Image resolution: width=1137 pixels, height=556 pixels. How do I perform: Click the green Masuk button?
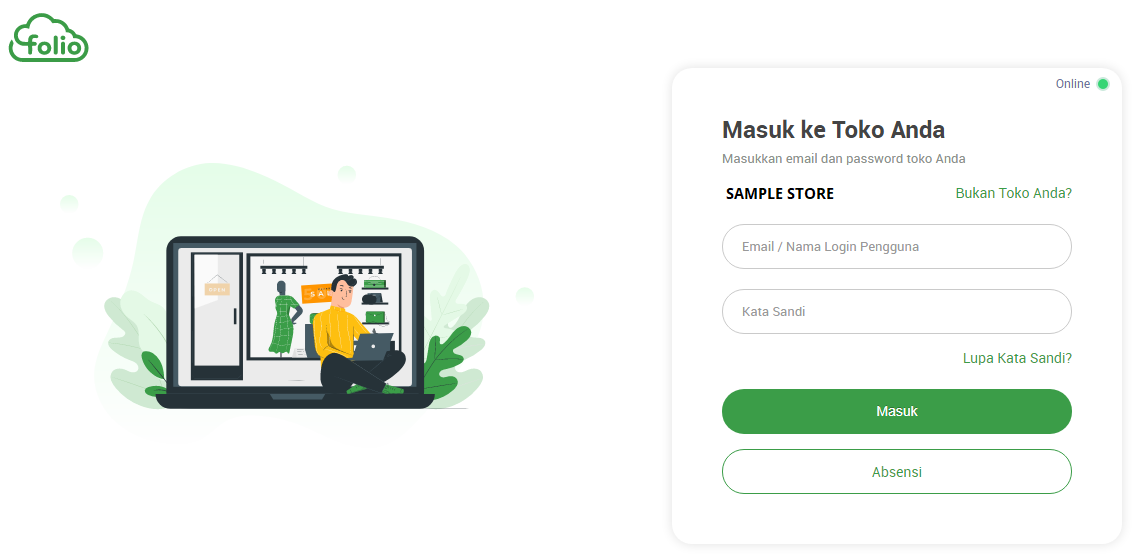tap(896, 412)
